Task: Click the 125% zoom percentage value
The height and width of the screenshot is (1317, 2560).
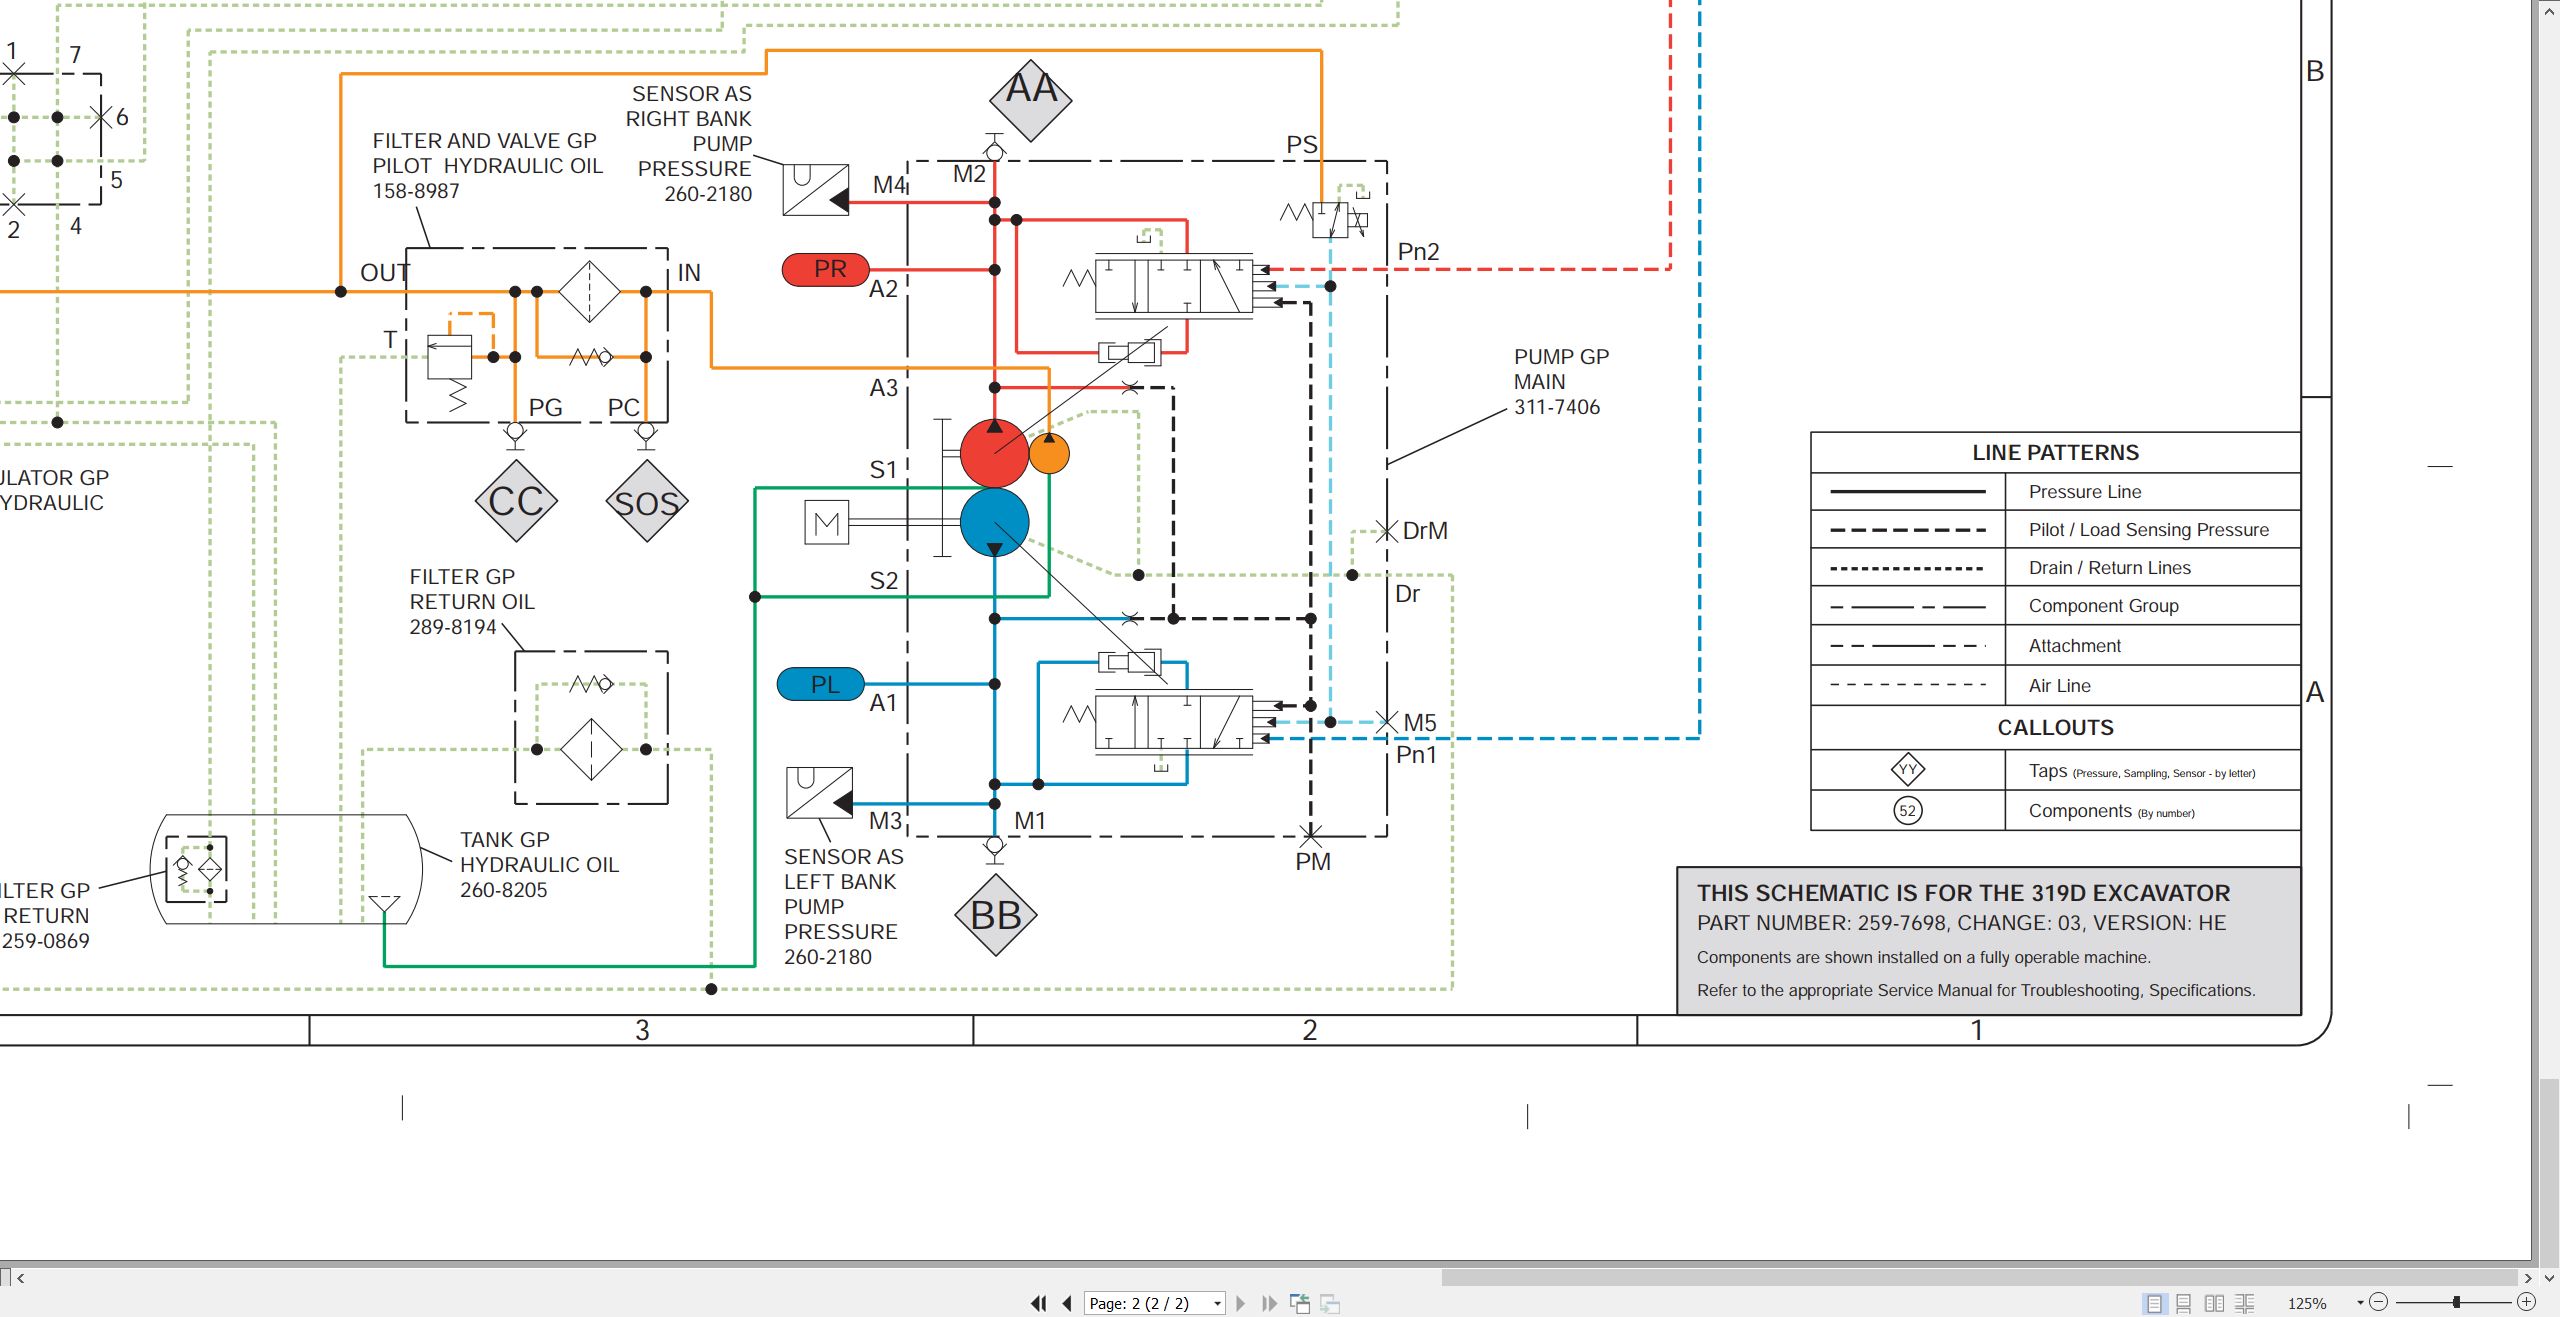Action: [x=2307, y=1304]
